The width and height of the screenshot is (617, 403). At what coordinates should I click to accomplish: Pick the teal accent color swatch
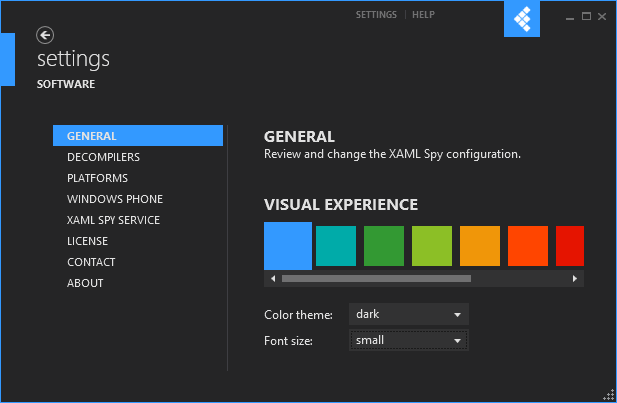click(336, 246)
